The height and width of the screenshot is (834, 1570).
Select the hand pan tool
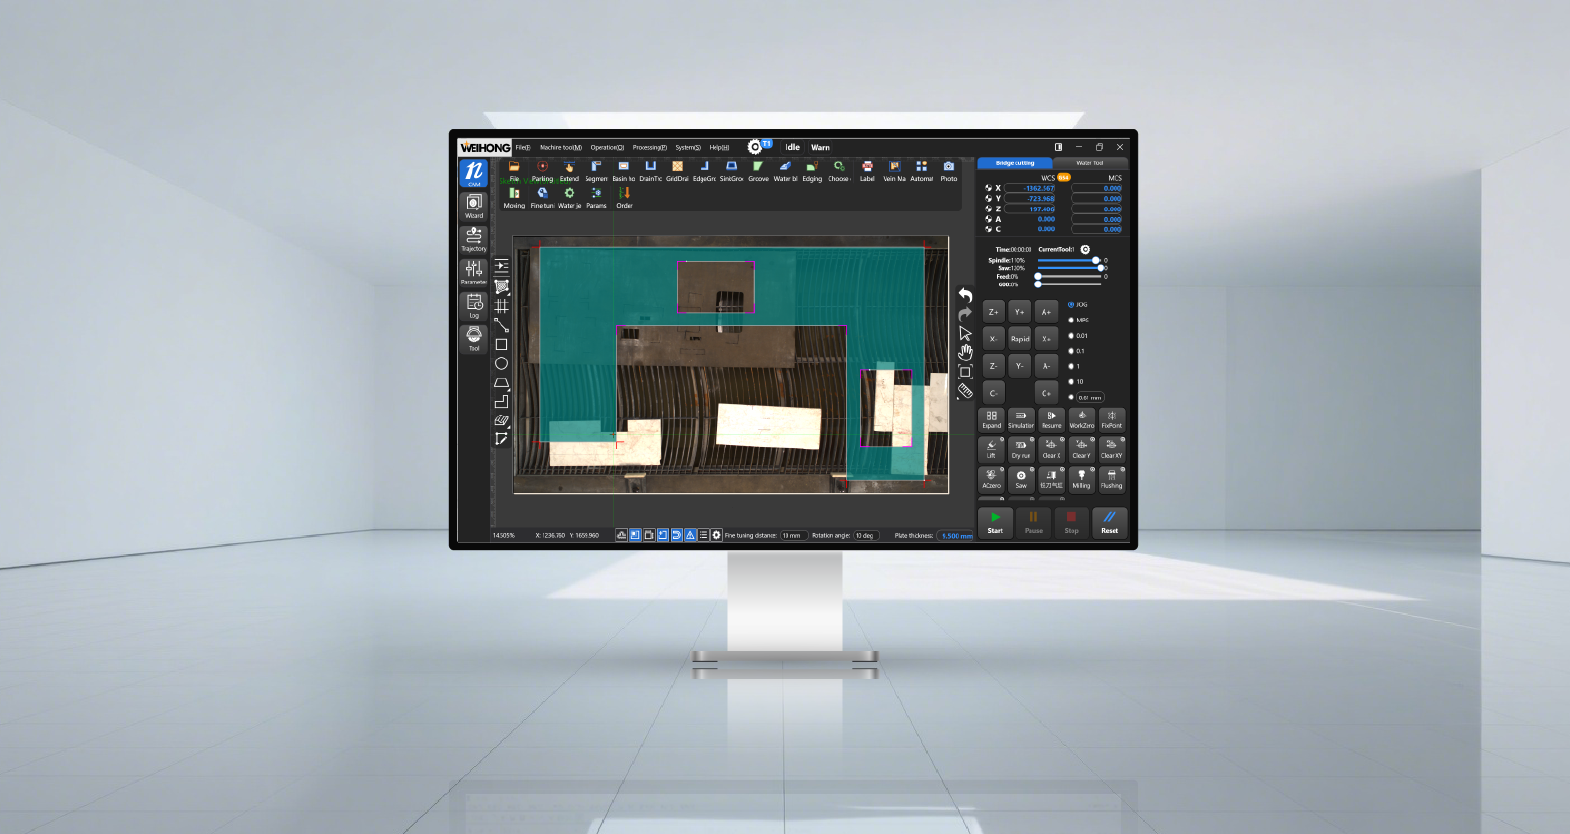coord(965,352)
